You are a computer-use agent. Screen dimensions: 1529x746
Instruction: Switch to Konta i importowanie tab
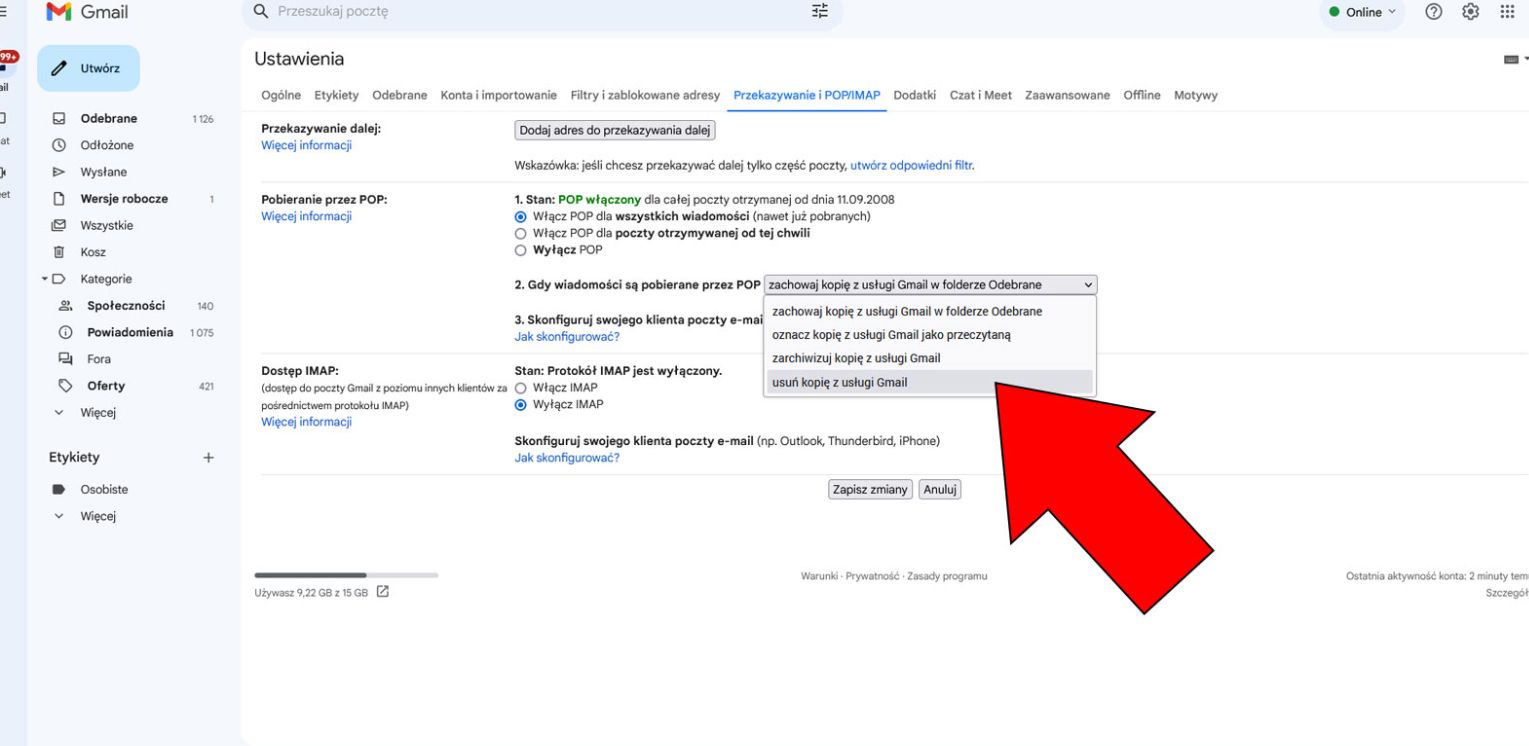coord(499,95)
